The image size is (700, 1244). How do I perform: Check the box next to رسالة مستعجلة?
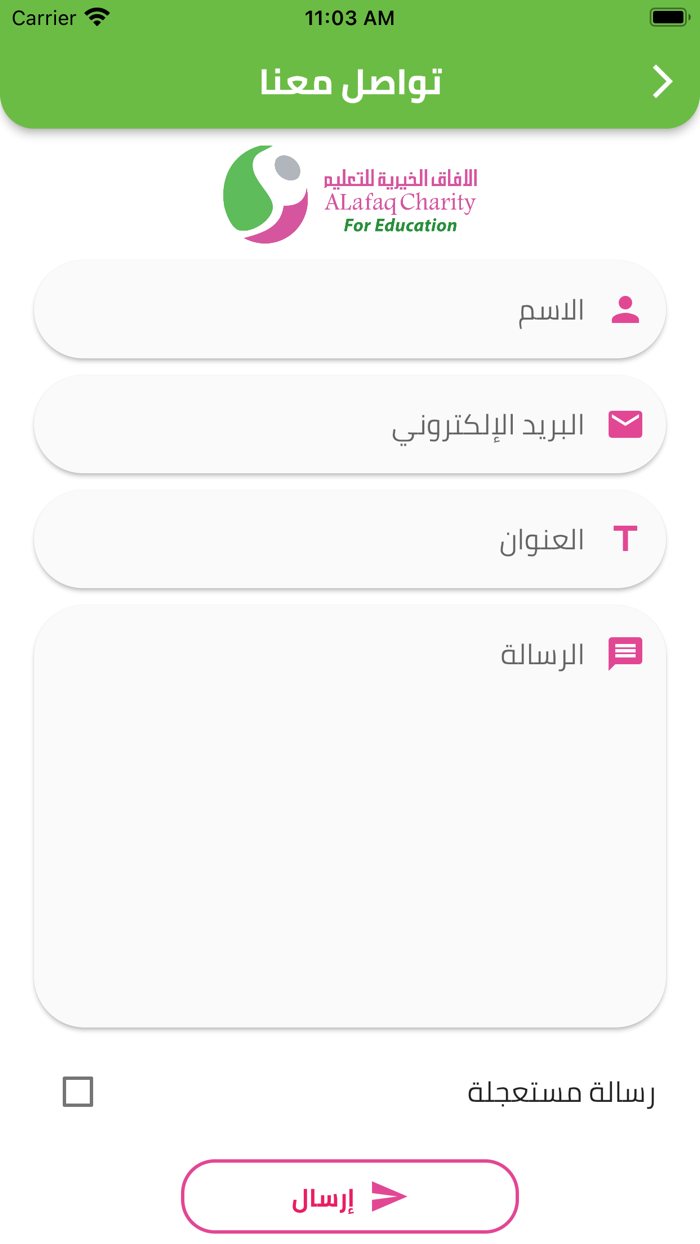pyautogui.click(x=76, y=1093)
